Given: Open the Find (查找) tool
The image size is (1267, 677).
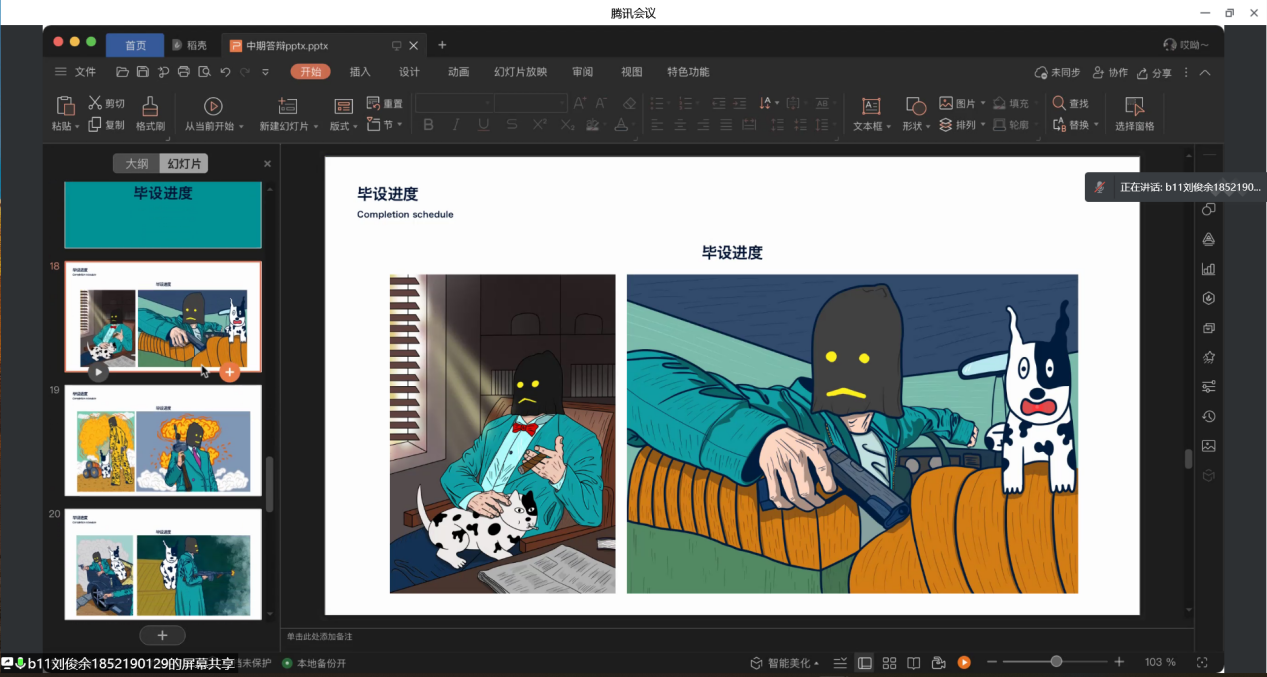Looking at the screenshot, I should point(1071,103).
